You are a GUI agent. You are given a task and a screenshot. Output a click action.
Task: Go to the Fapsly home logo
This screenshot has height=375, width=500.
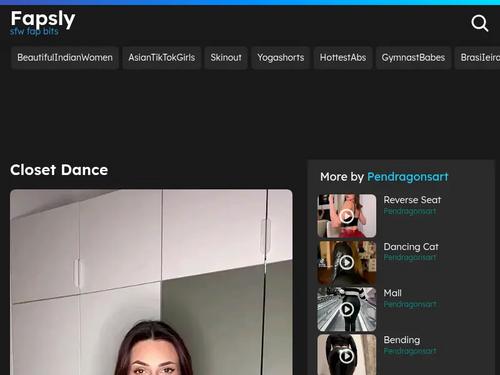click(x=43, y=19)
